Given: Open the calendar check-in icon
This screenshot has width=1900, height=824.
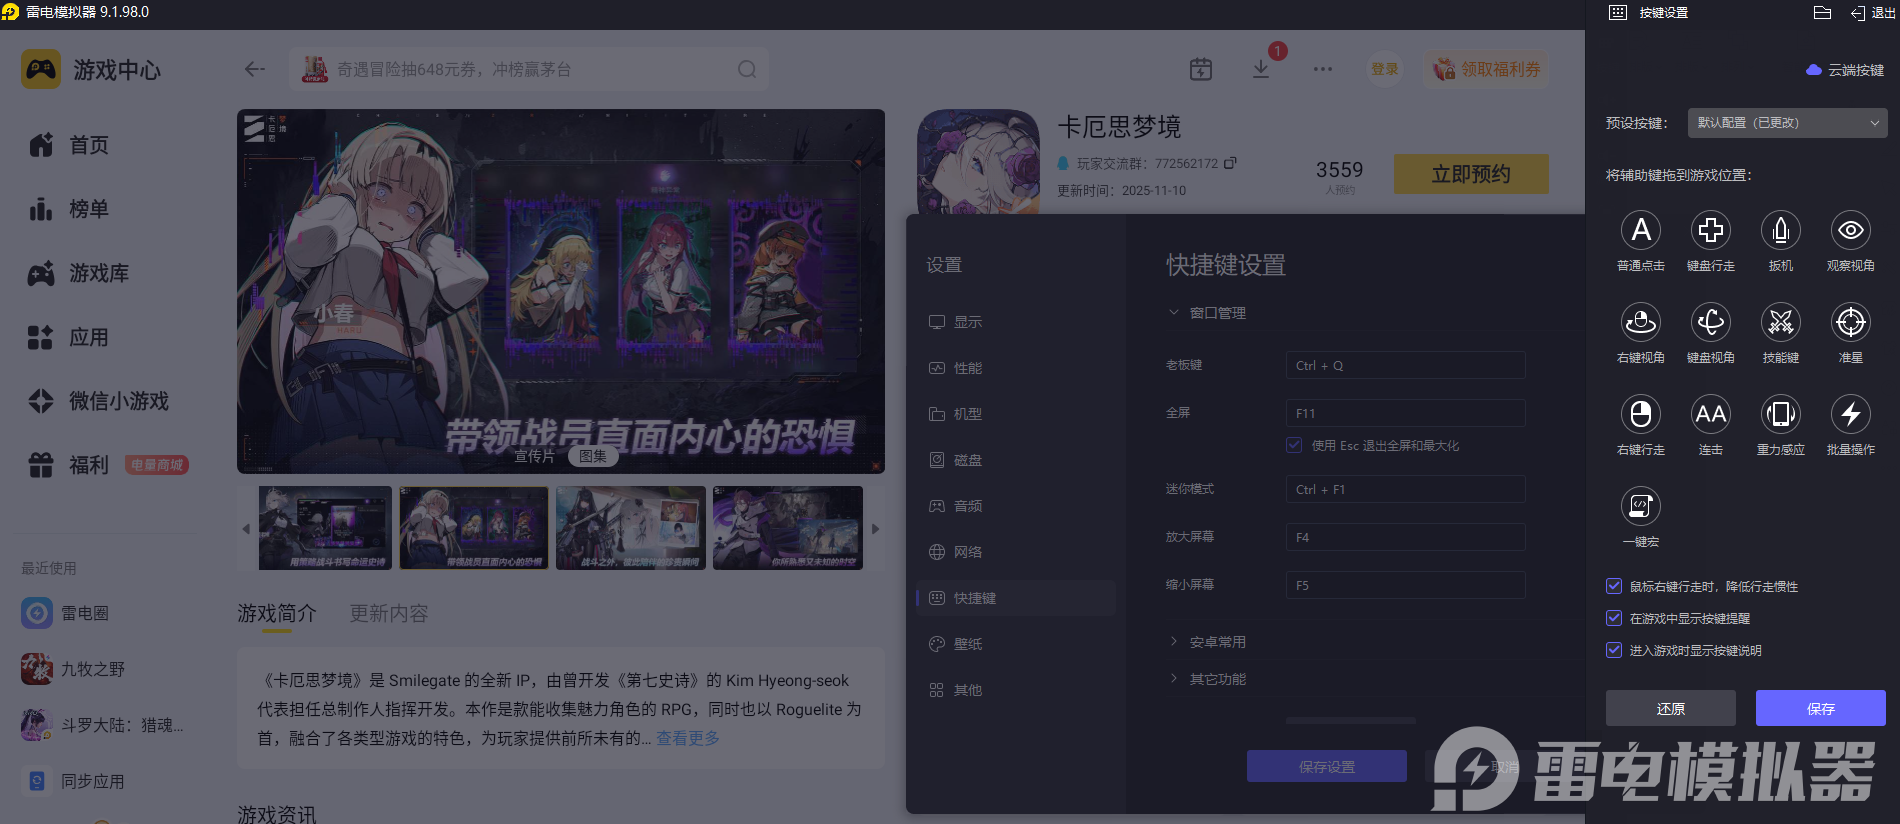Looking at the screenshot, I should pyautogui.click(x=1201, y=69).
